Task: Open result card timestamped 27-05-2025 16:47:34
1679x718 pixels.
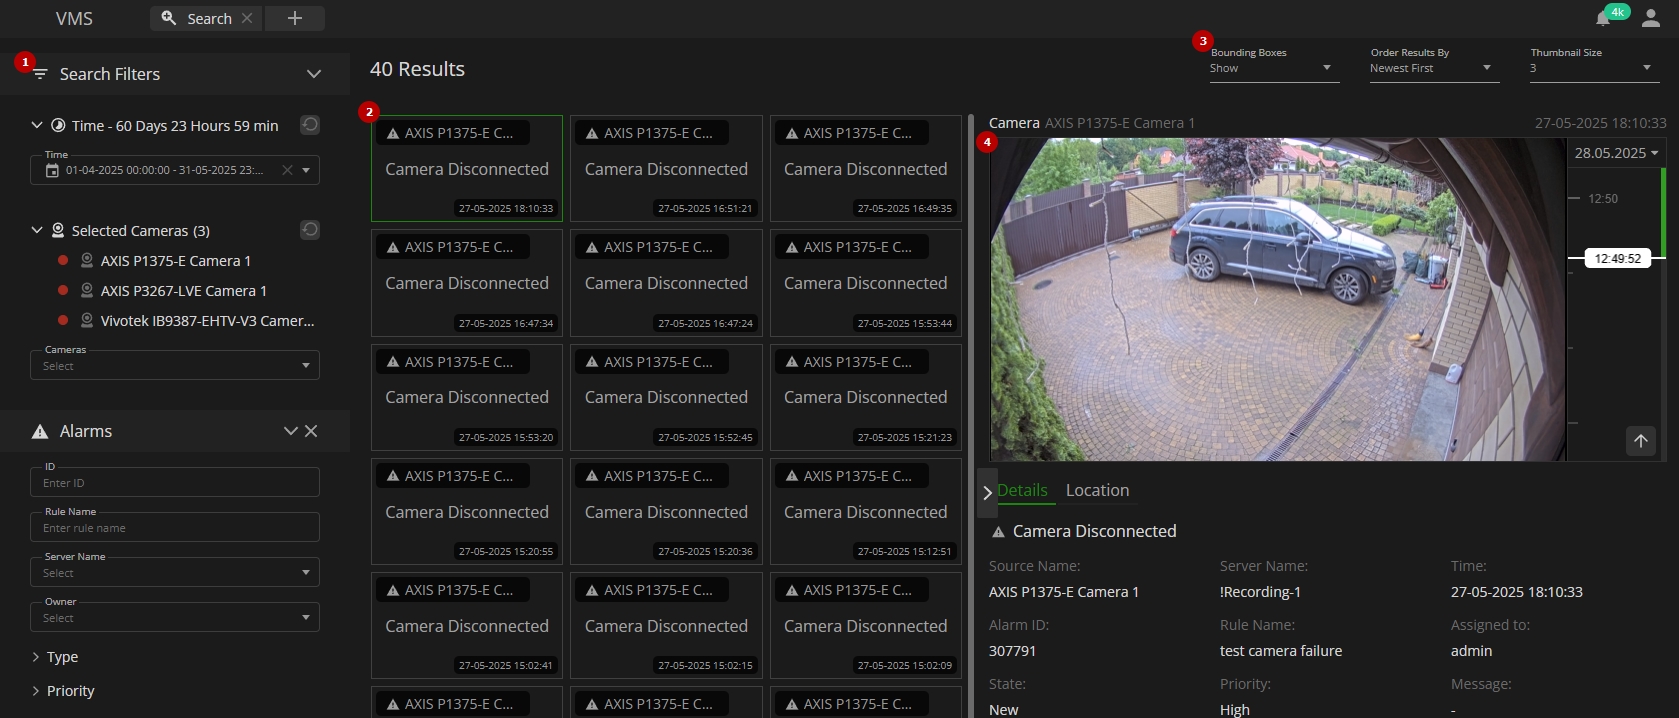Action: (467, 283)
